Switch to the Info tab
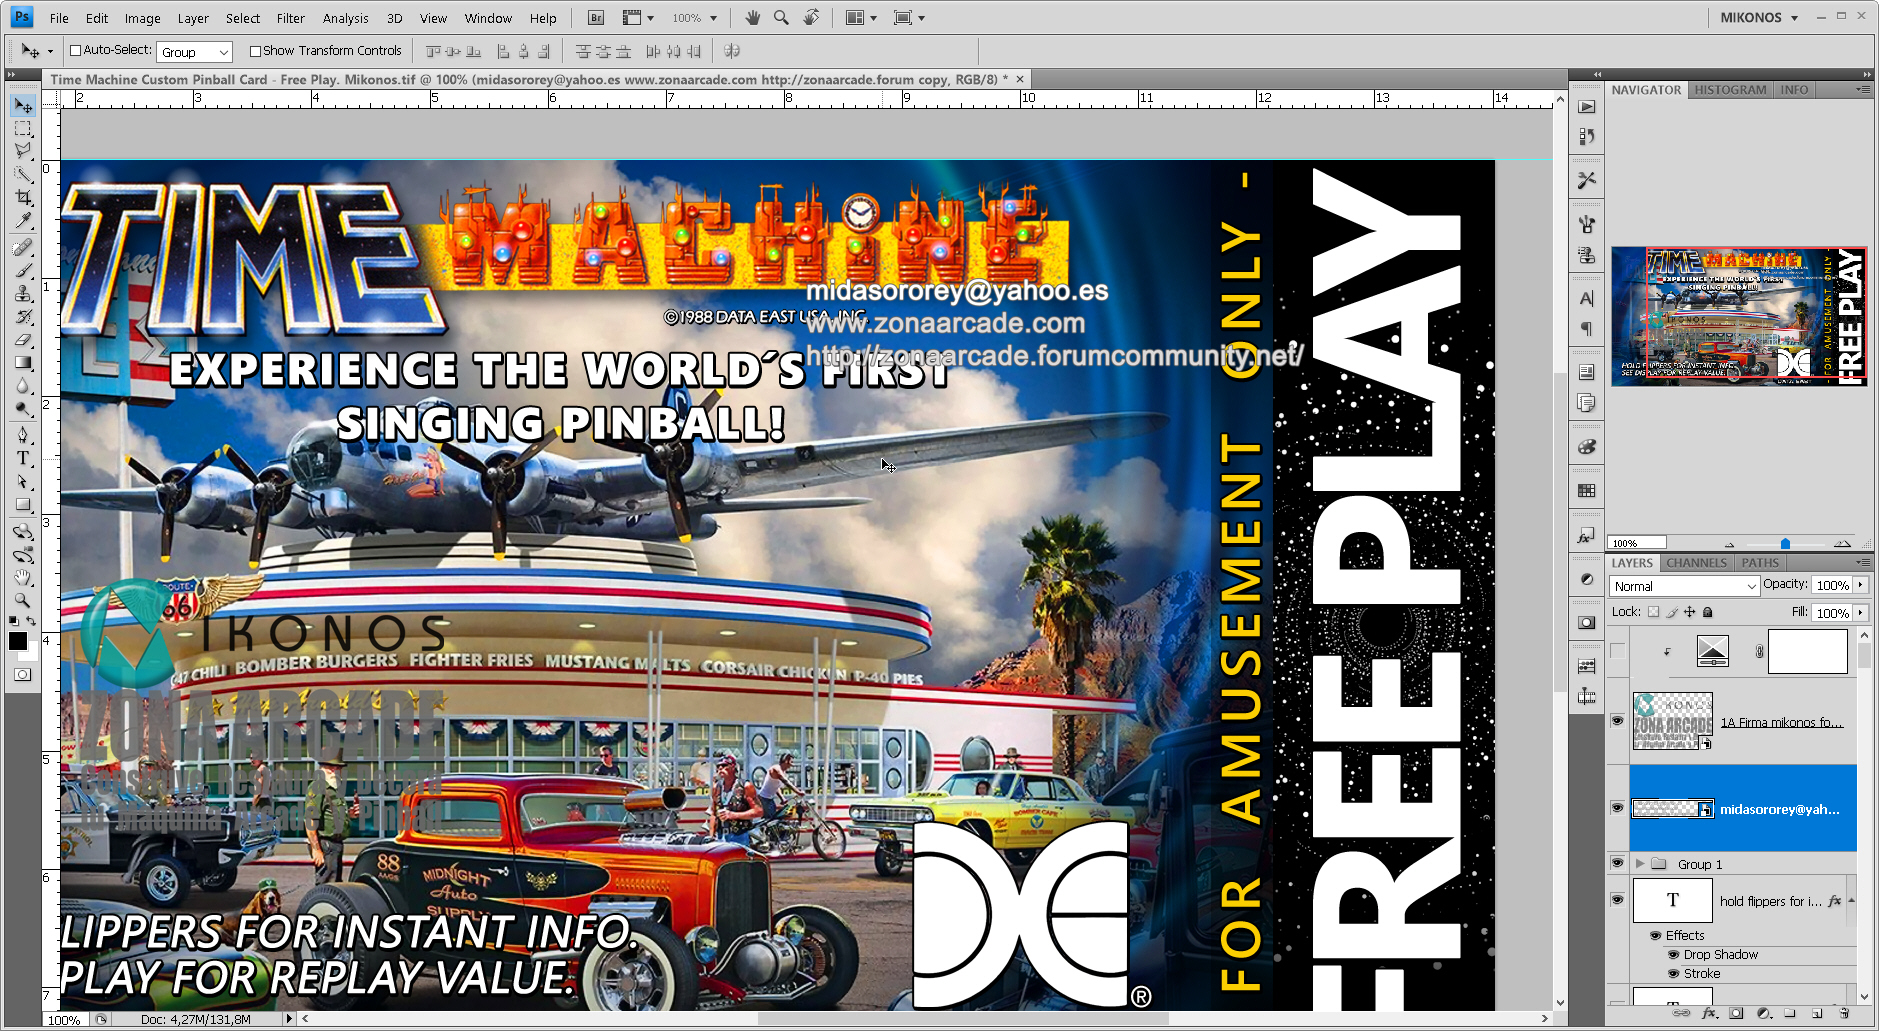This screenshot has width=1879, height=1031. point(1794,90)
